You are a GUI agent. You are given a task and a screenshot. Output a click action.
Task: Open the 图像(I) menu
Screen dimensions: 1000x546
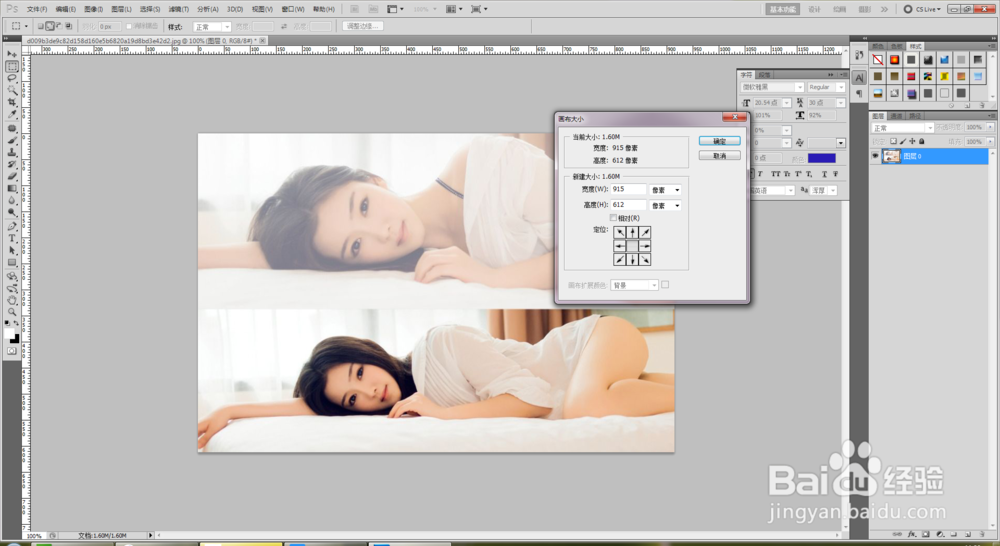93,9
